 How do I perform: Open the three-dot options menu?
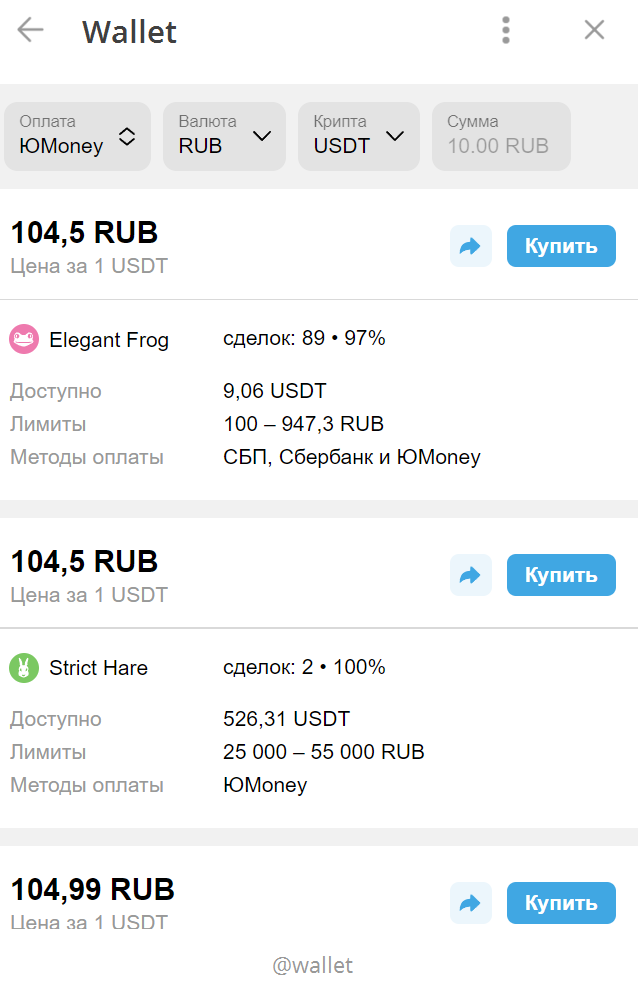(505, 30)
